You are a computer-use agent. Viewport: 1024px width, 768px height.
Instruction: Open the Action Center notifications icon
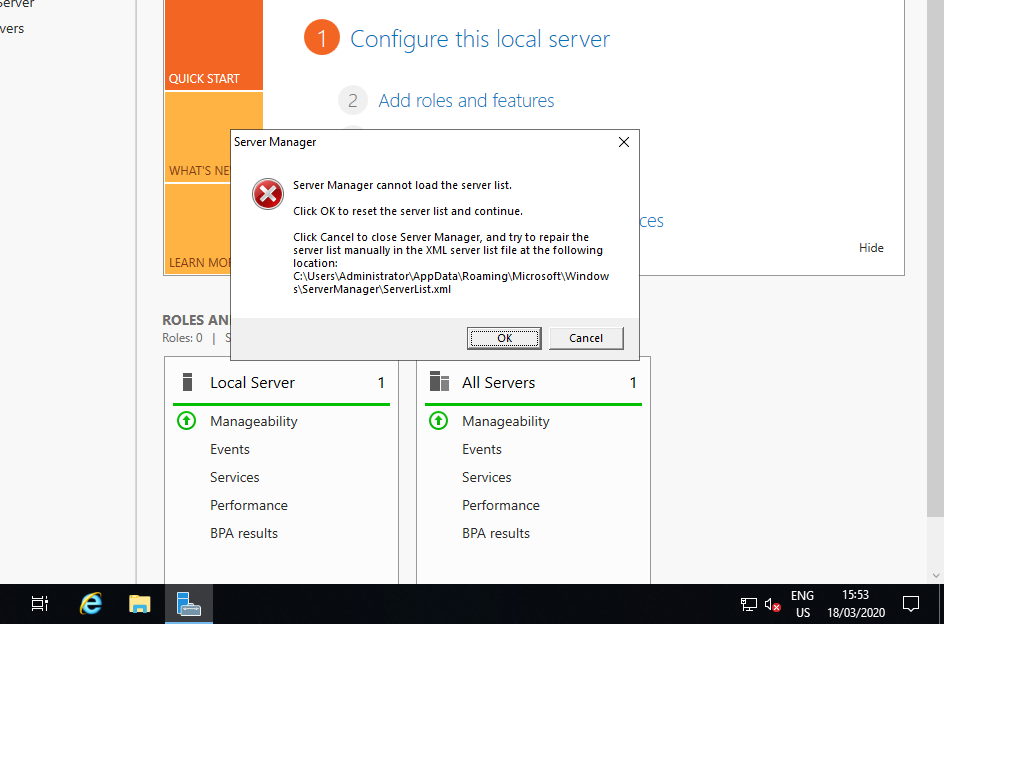coord(911,604)
